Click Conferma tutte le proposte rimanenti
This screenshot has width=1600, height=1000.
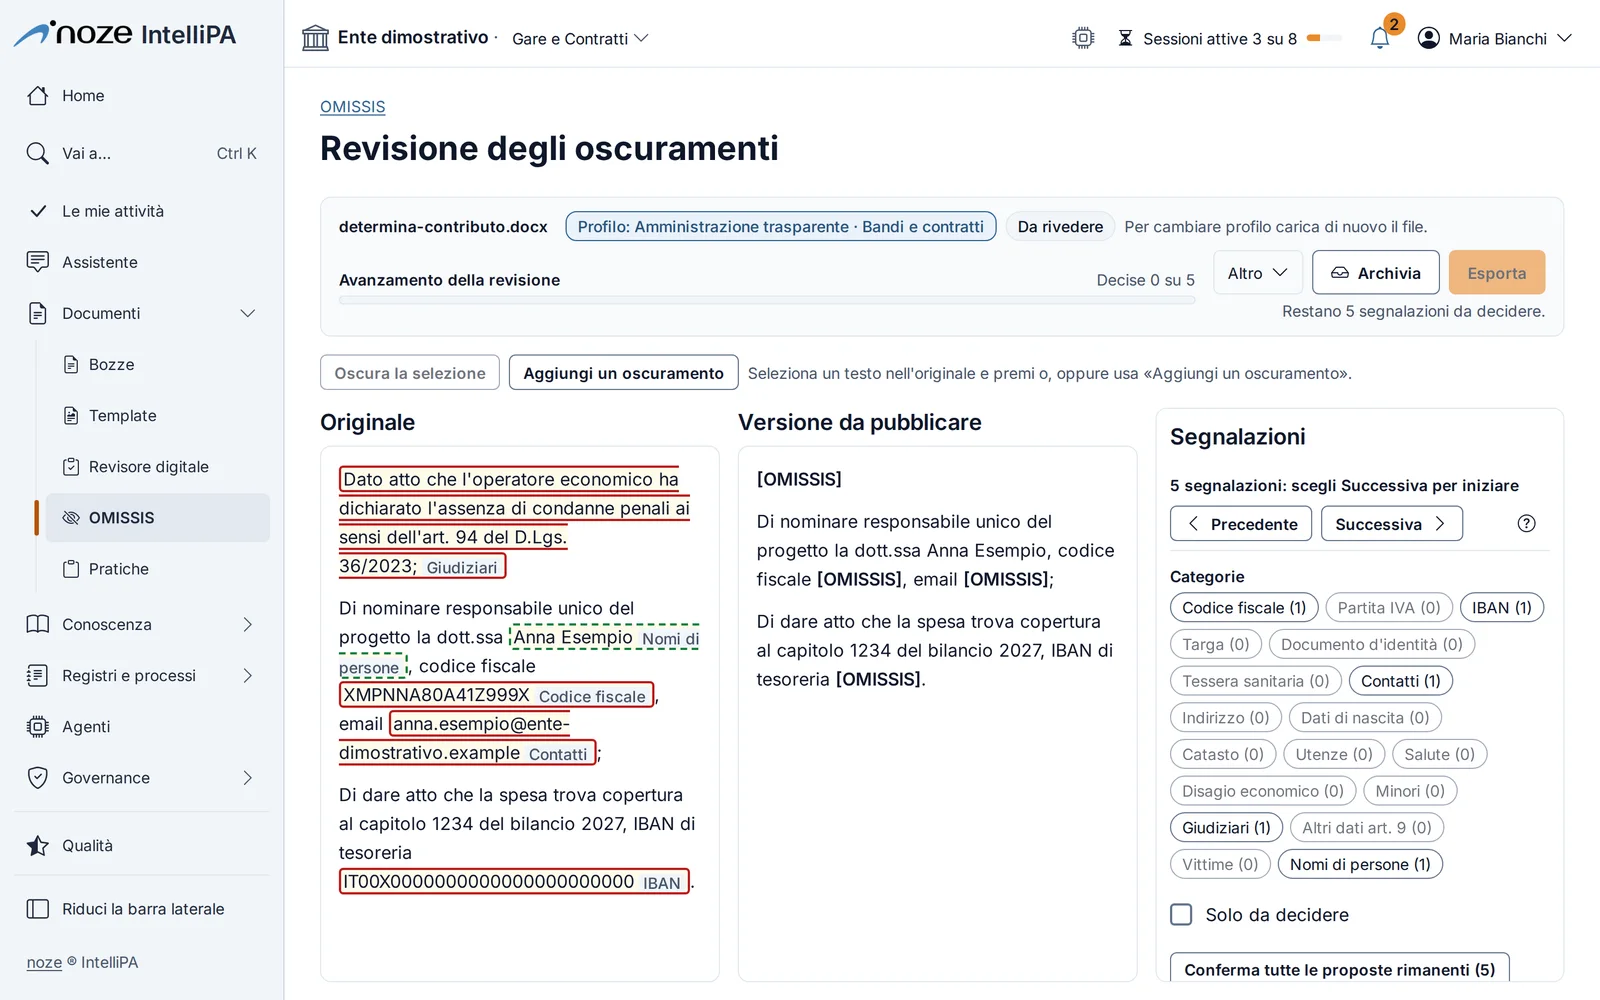click(x=1339, y=968)
